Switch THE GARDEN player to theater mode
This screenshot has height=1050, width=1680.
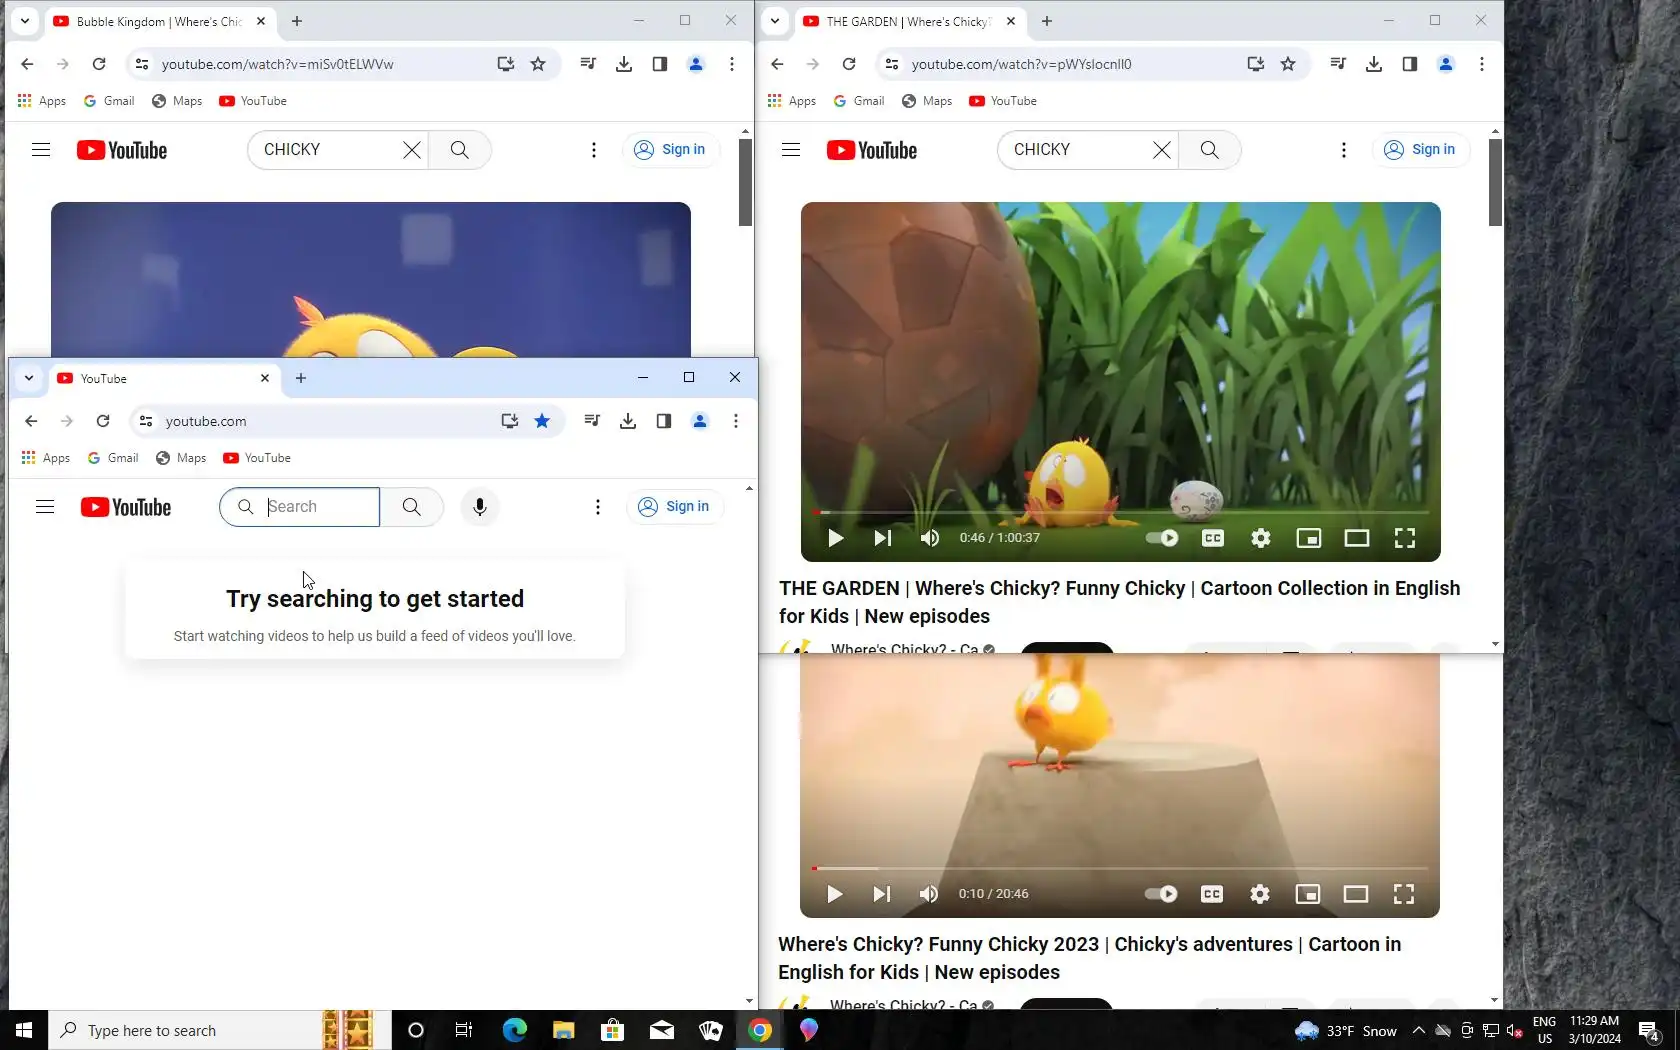(x=1357, y=538)
